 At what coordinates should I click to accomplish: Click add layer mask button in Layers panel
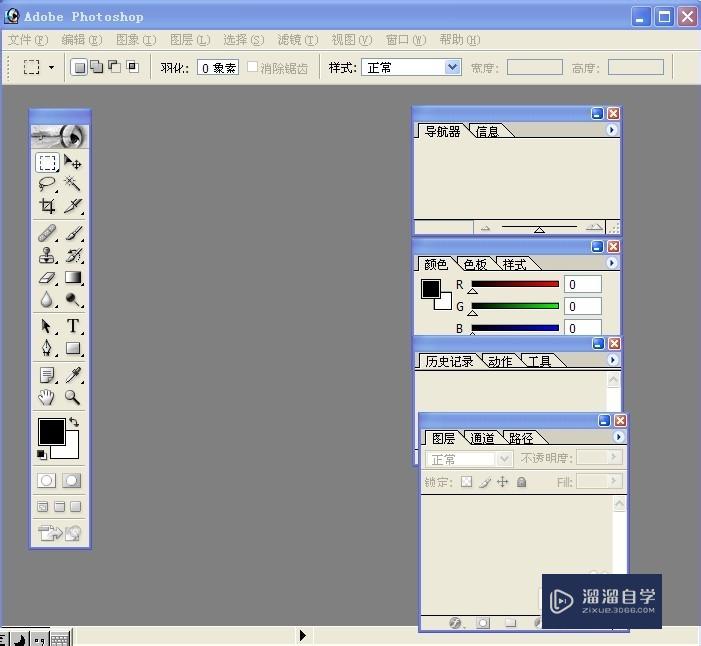coord(483,622)
